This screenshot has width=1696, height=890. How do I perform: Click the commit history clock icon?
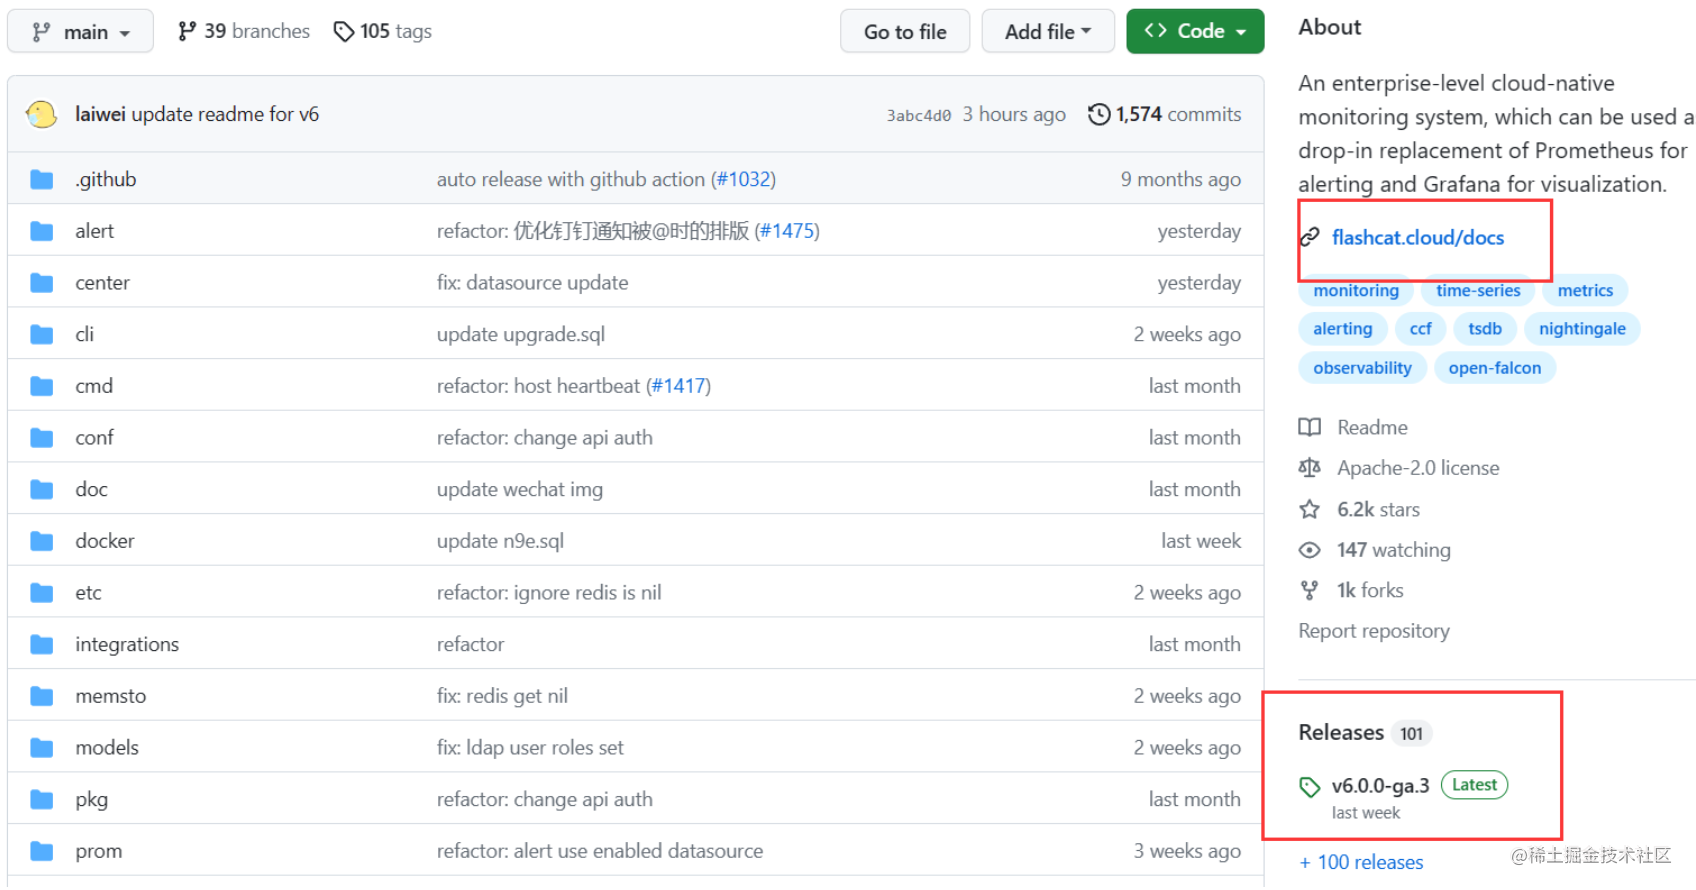(1099, 115)
